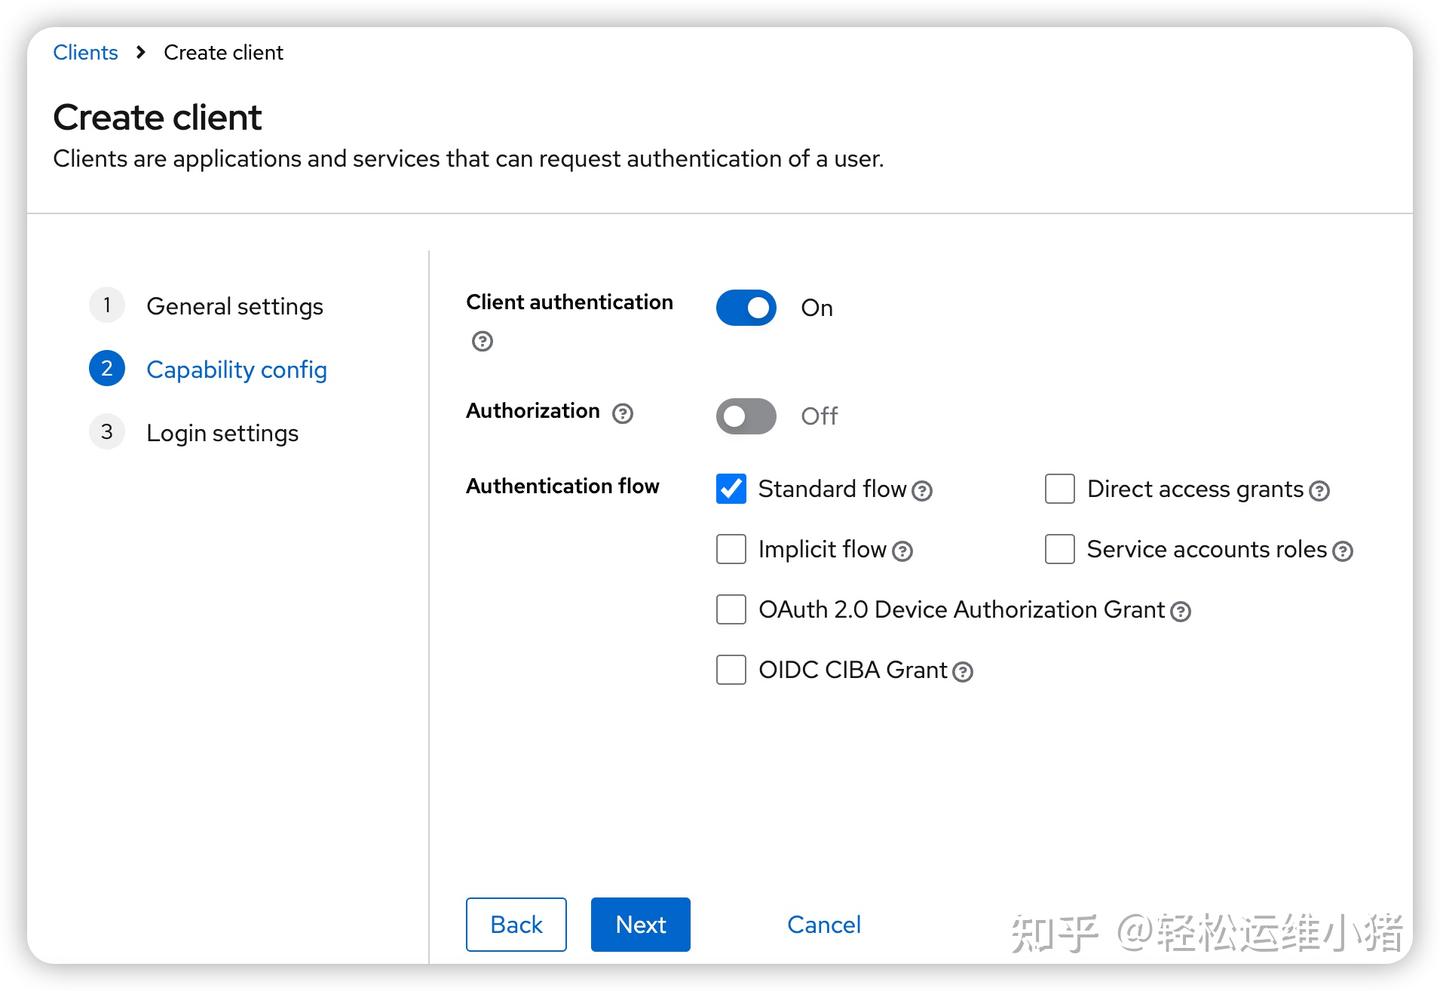Uncheck the Standard flow checkbox

(x=731, y=489)
